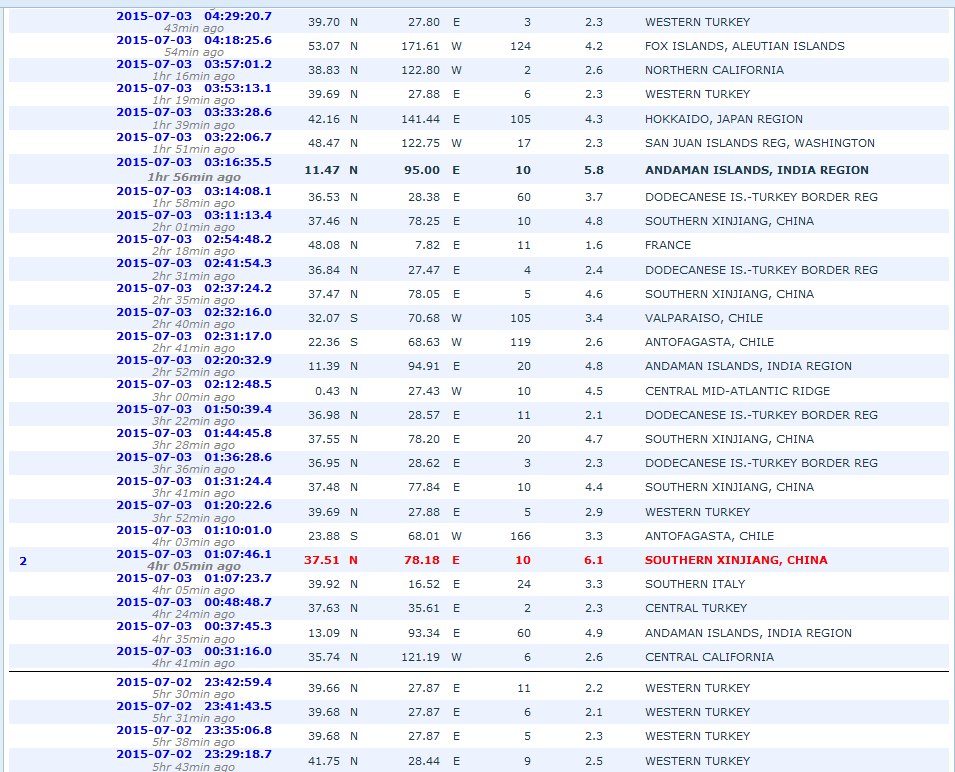Viewport: 955px width, 772px height.
Task: Select the SOUTHERN ITALY region text
Action: tap(695, 584)
